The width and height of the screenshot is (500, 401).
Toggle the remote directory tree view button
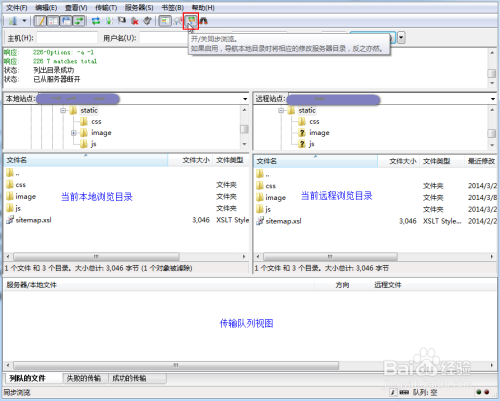66,21
